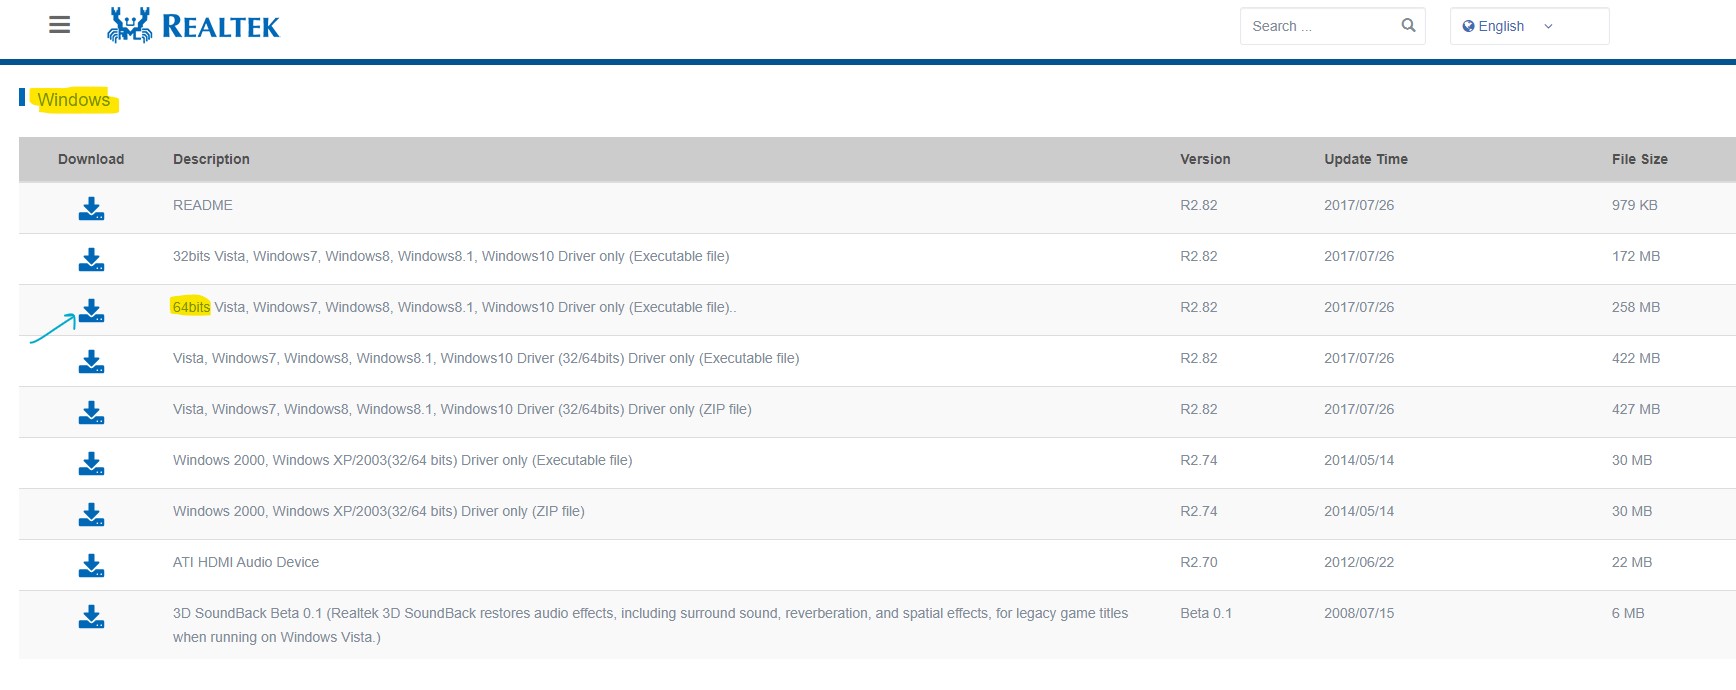This screenshot has width=1736, height=690.
Task: Click the Beta 0.1 version cell
Action: (1206, 613)
